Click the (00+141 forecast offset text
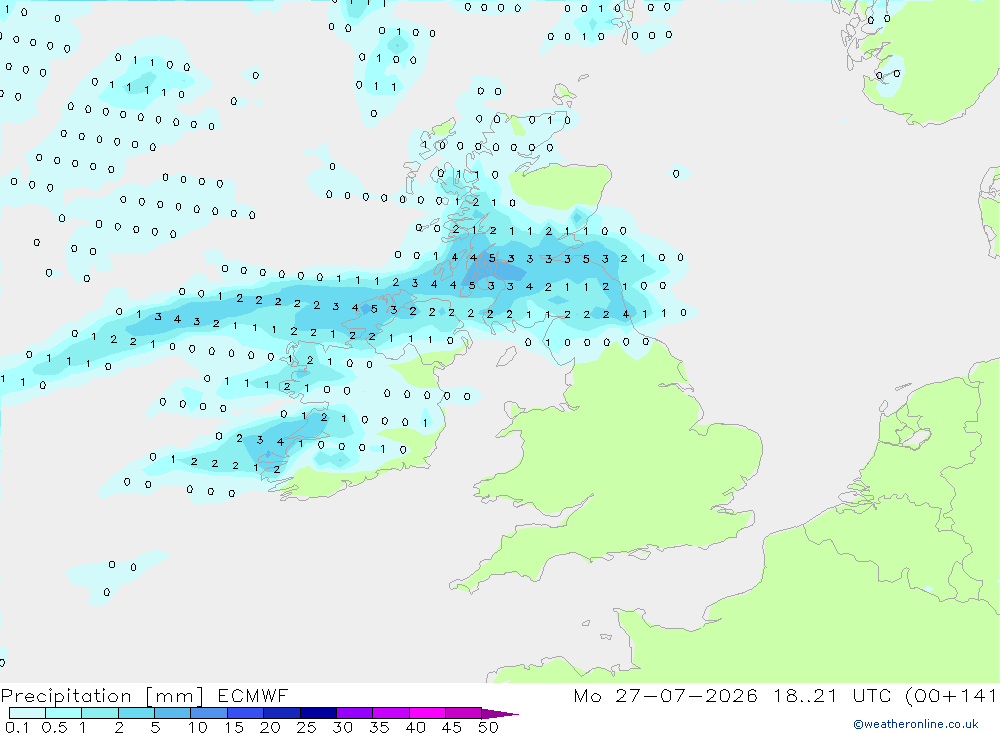Image resolution: width=1000 pixels, height=733 pixels. click(952, 695)
